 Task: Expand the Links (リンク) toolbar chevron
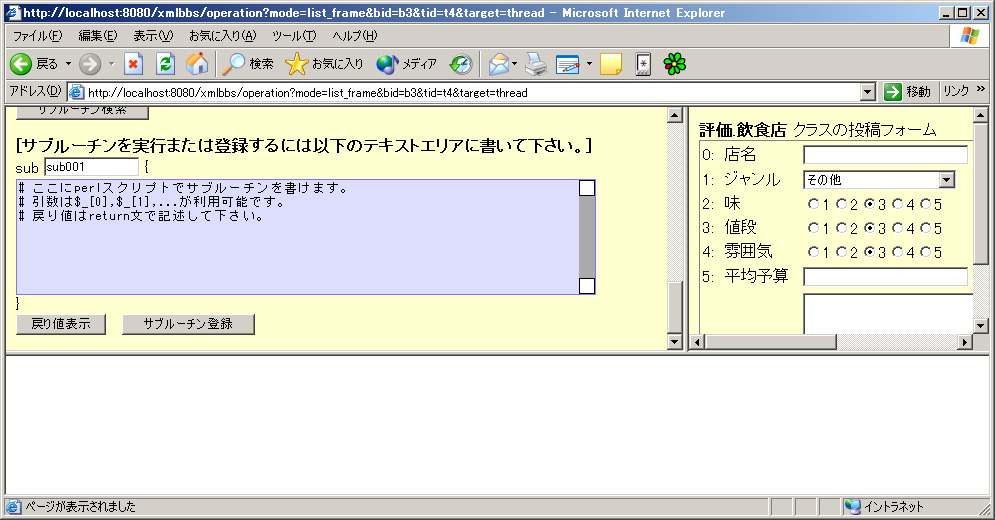click(x=980, y=89)
